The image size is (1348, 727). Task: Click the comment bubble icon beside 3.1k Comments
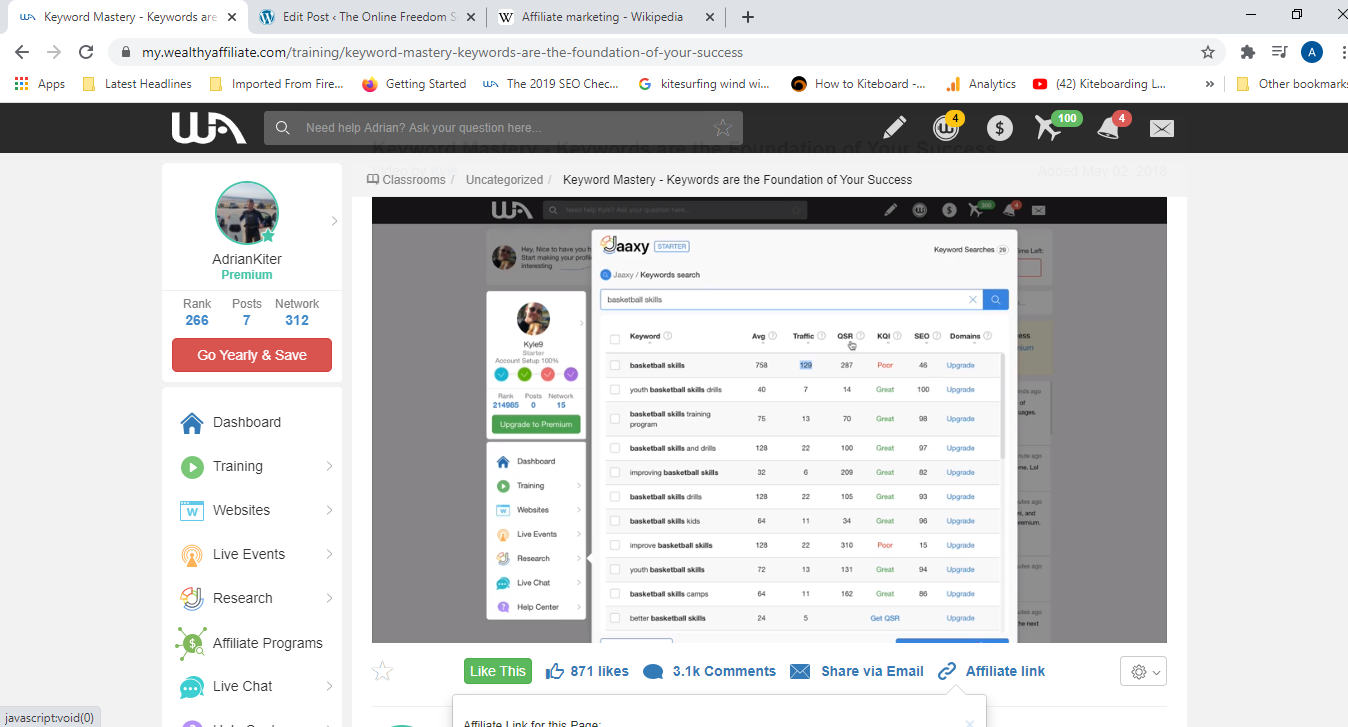[653, 672]
